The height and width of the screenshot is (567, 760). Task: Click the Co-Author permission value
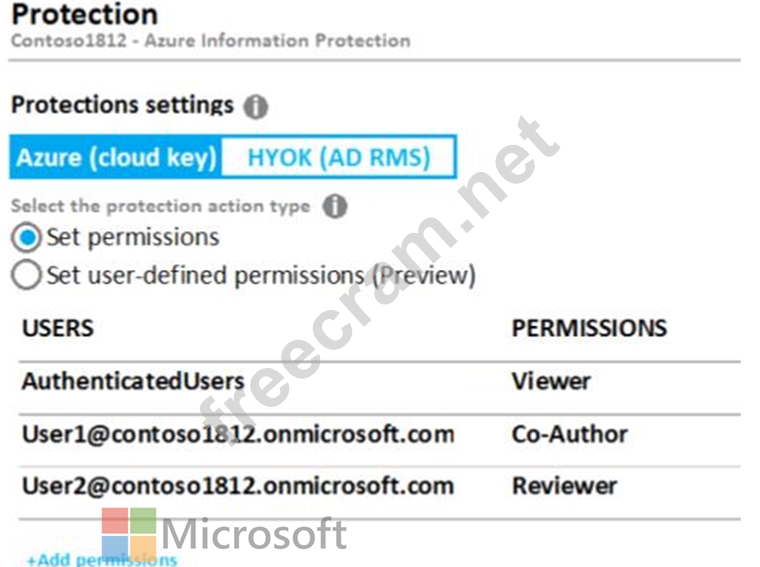tap(570, 434)
